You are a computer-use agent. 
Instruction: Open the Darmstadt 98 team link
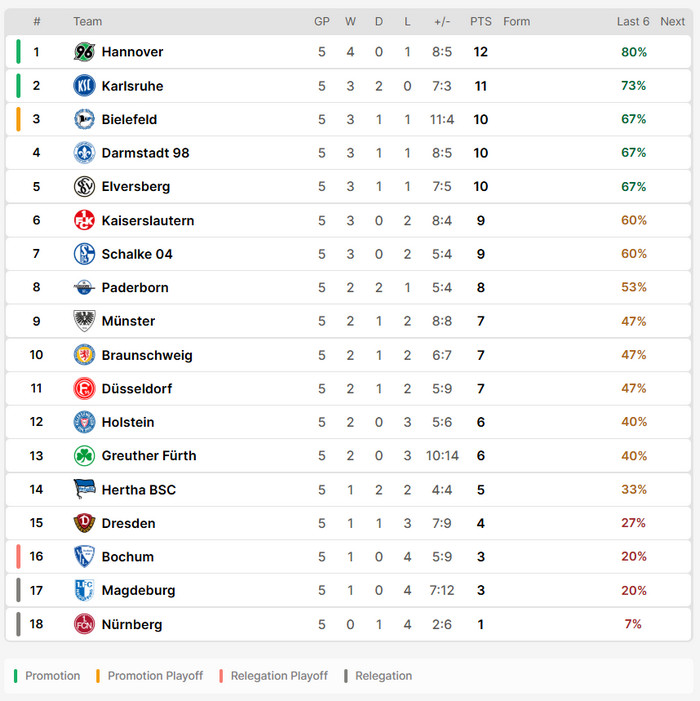click(x=145, y=153)
